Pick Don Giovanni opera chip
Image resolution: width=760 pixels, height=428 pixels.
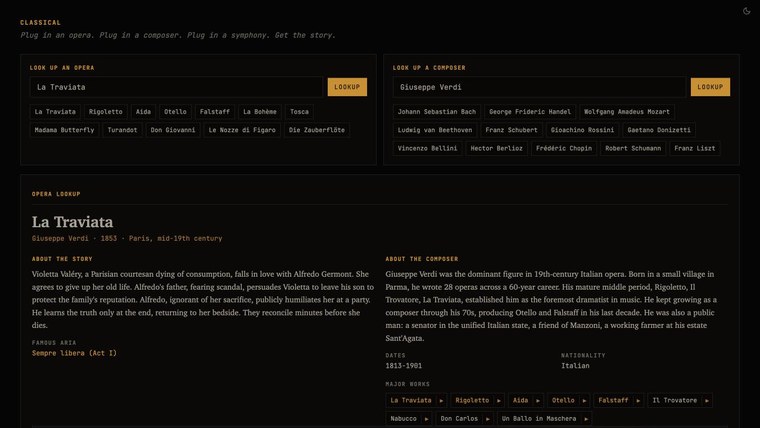(x=173, y=130)
